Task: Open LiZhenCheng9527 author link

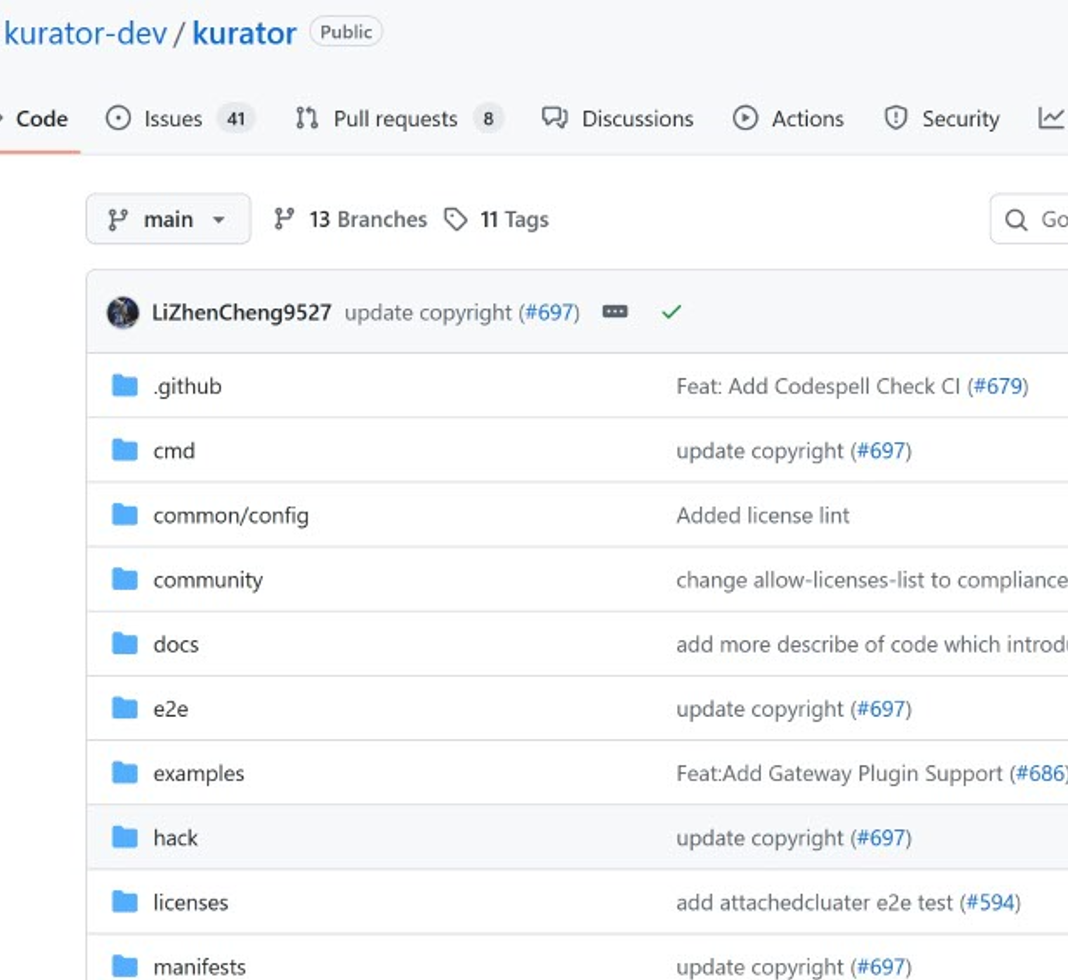Action: pyautogui.click(x=241, y=313)
